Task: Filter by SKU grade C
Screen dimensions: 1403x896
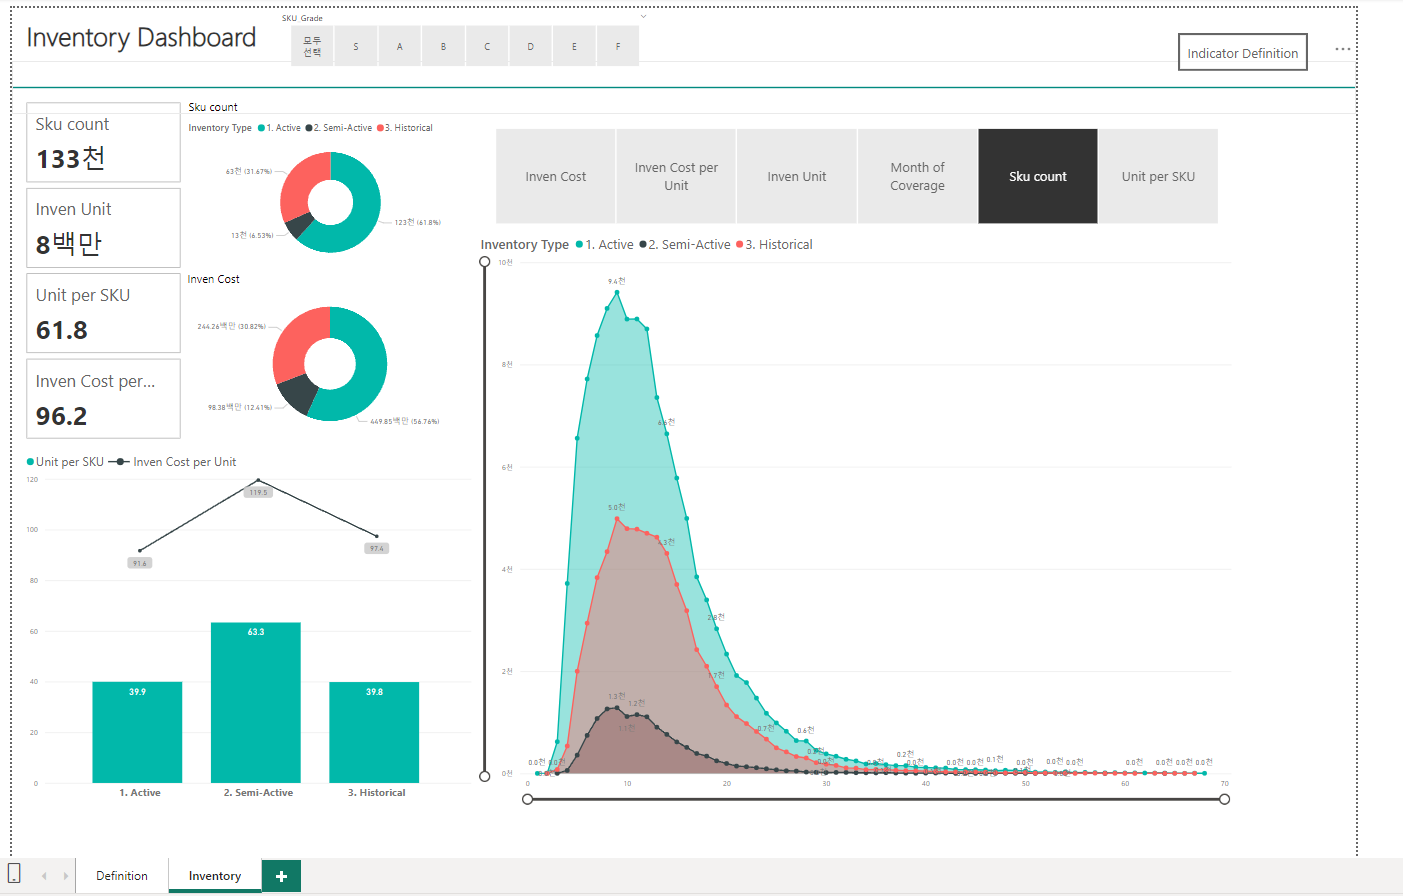Action: (487, 46)
